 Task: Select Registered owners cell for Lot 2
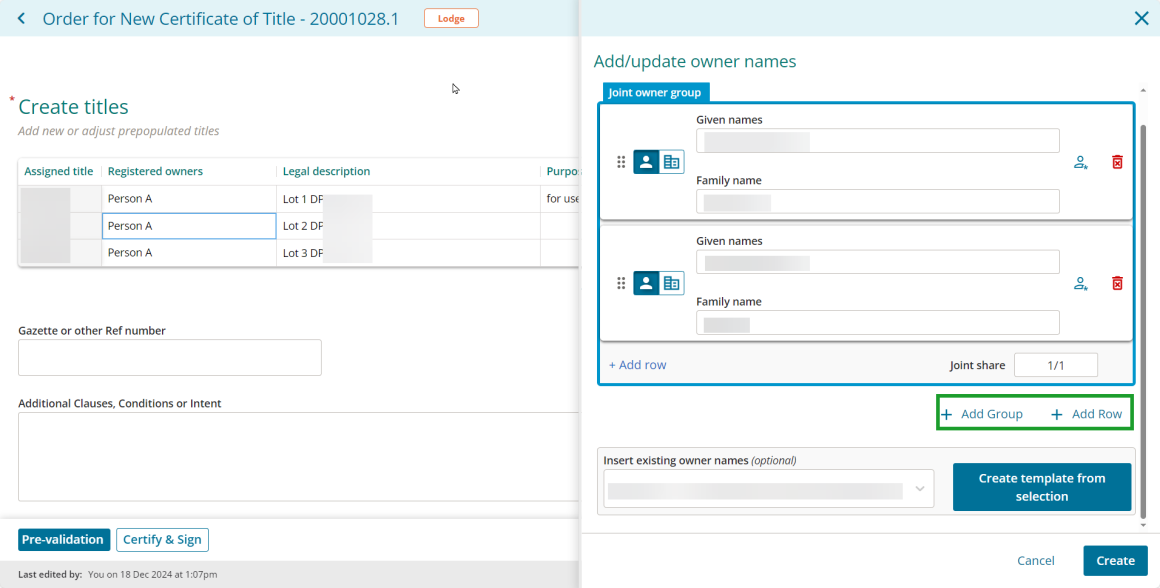[x=189, y=226]
